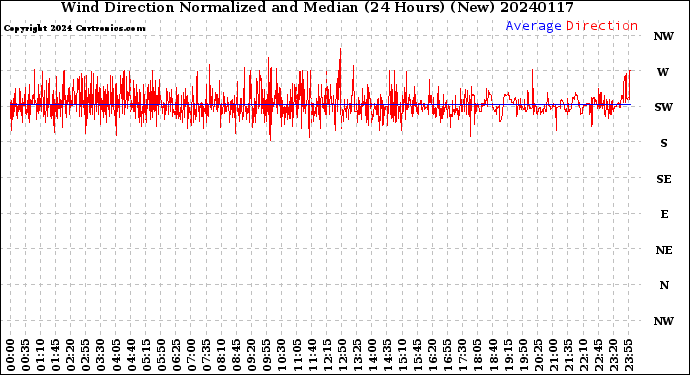
Task: Click the 16:55 time axis label
Action: pyautogui.click(x=448, y=355)
